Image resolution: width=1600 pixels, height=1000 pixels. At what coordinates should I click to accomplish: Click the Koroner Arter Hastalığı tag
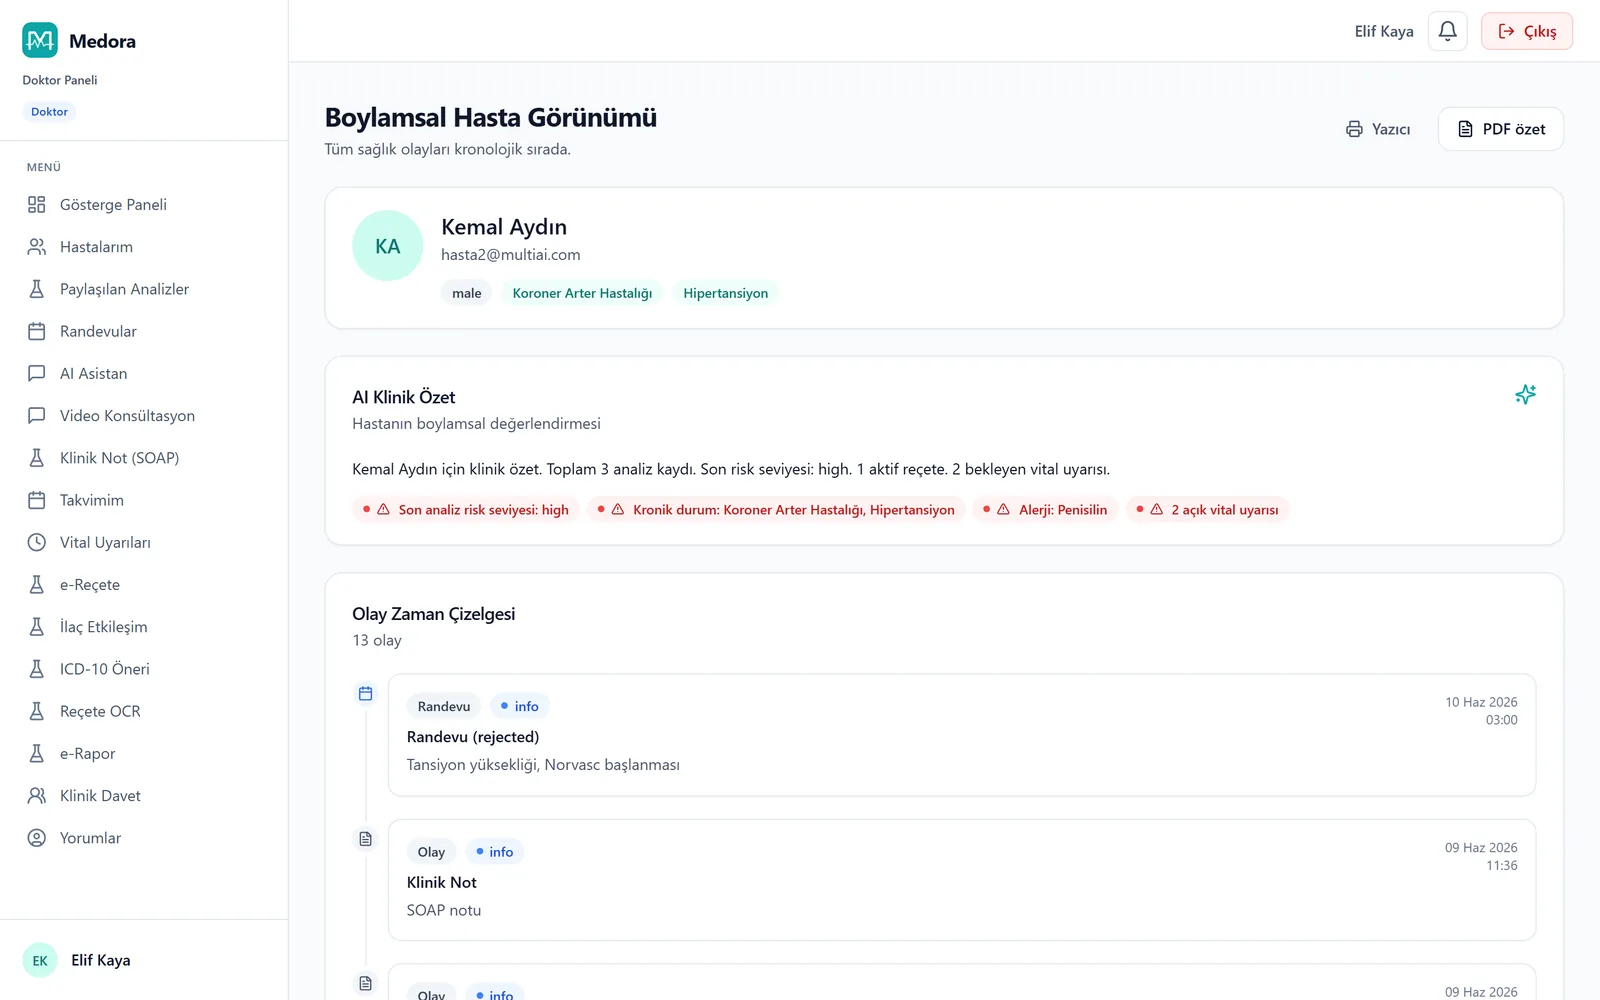click(x=582, y=293)
